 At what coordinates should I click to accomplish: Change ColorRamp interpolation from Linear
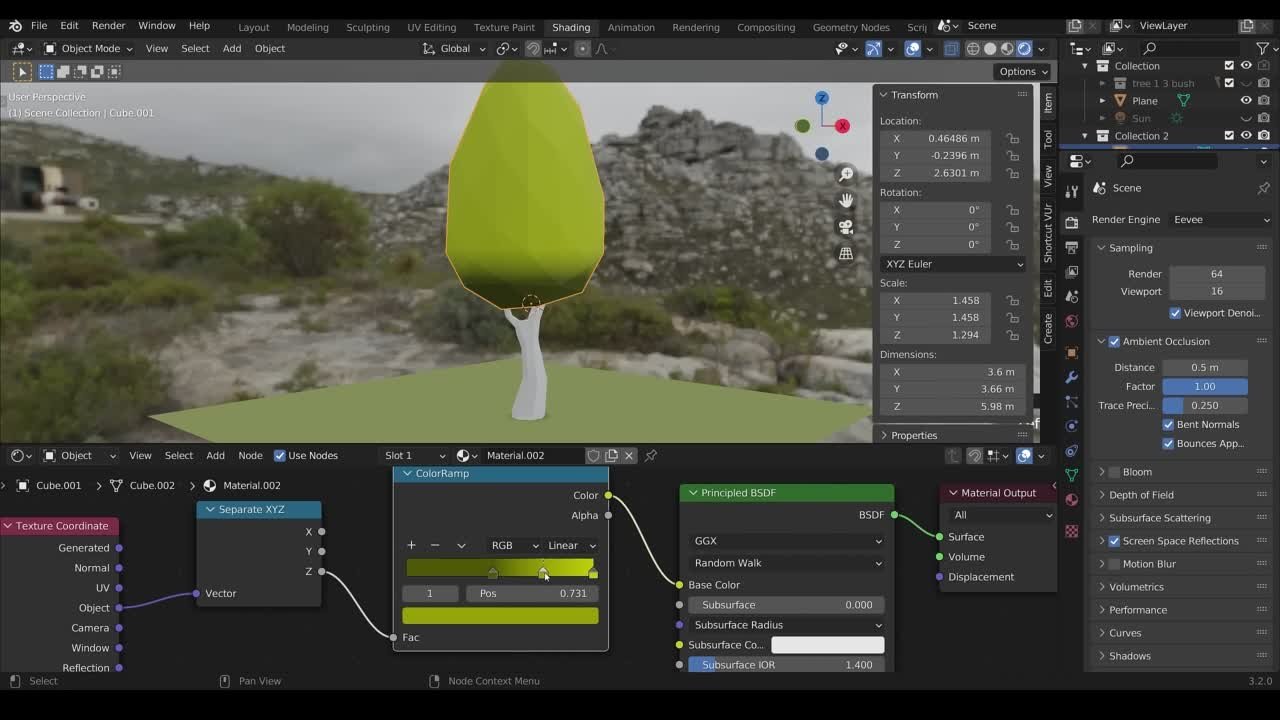[x=570, y=545]
